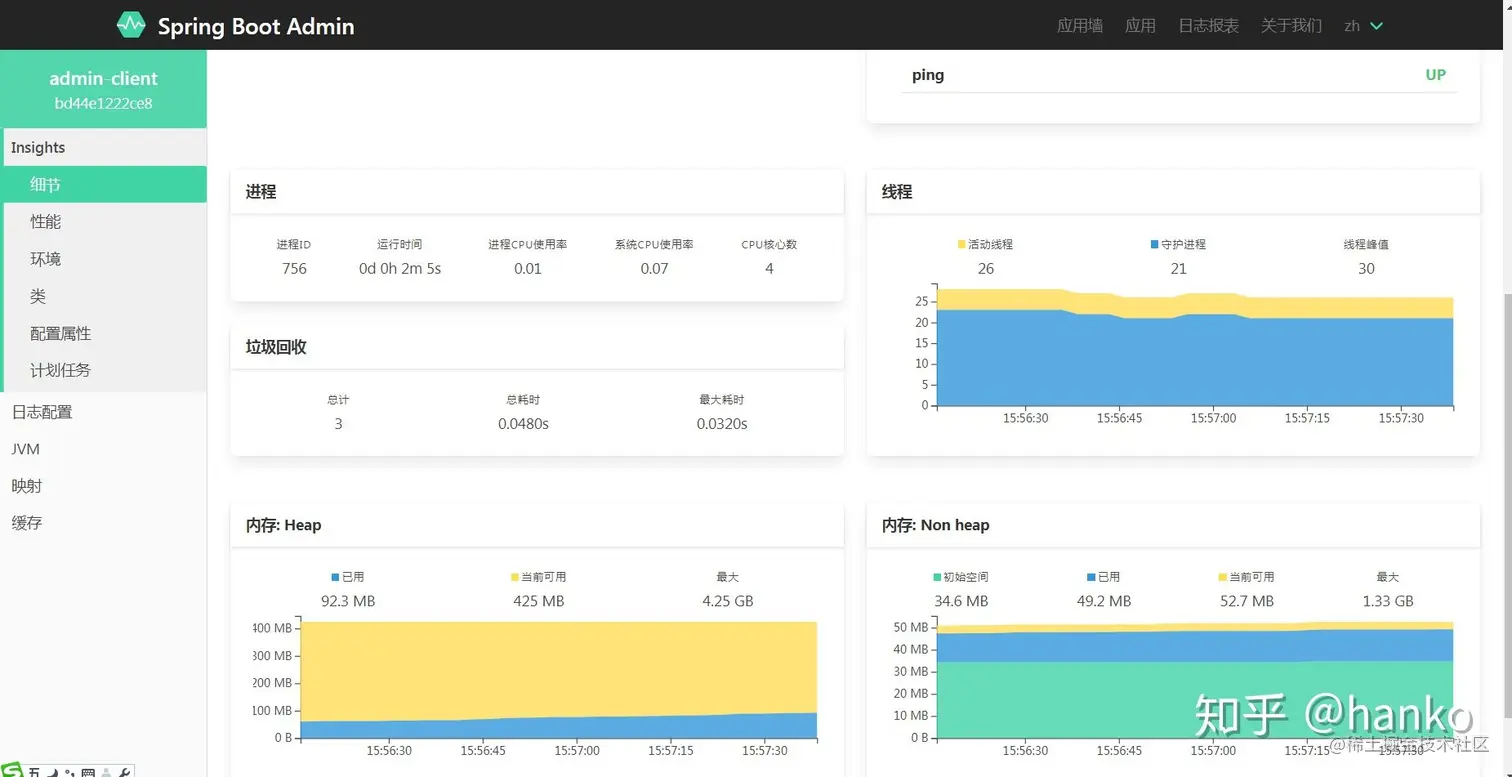Screen dimensions: 1512x777
Task: Toggle the Sogou moon mode icon
Action: click(x=53, y=772)
